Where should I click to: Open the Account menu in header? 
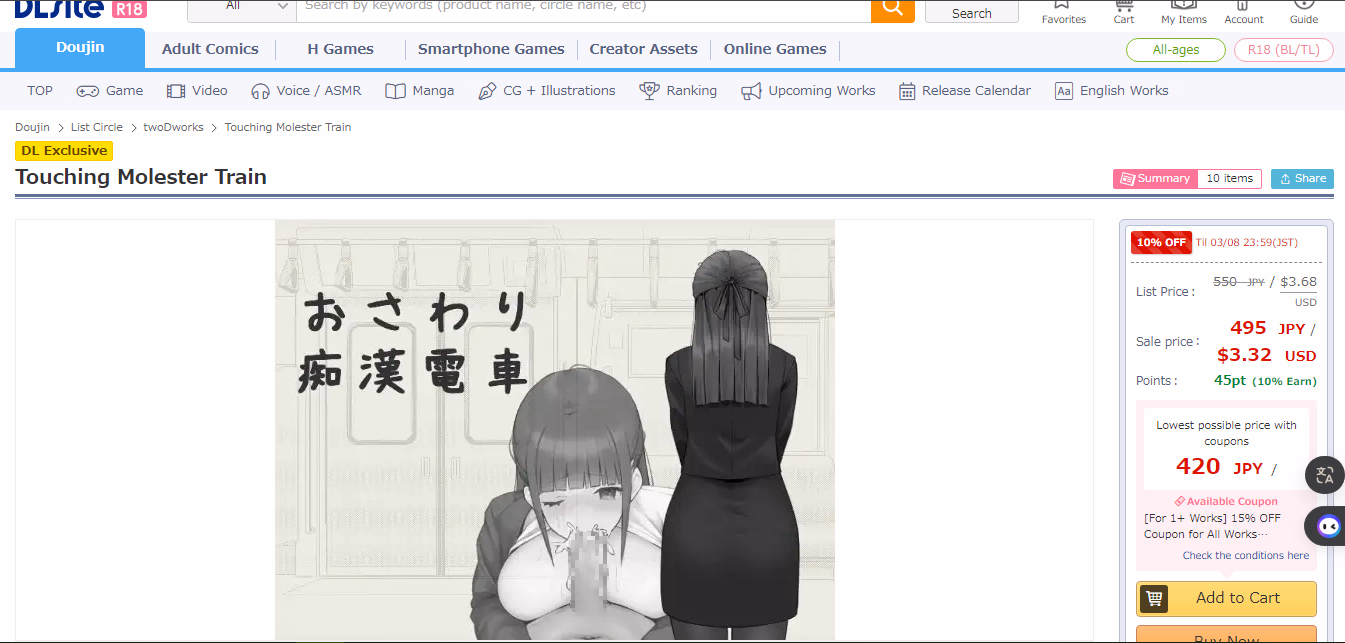1244,12
